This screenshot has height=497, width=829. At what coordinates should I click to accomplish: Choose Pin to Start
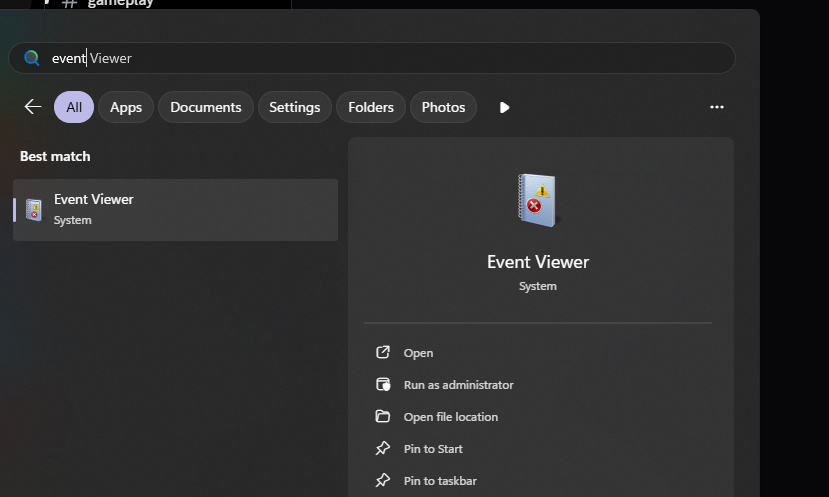(433, 449)
